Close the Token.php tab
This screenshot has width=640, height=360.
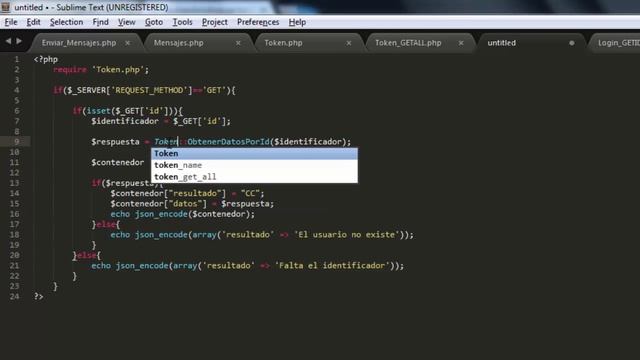[x=349, y=43]
